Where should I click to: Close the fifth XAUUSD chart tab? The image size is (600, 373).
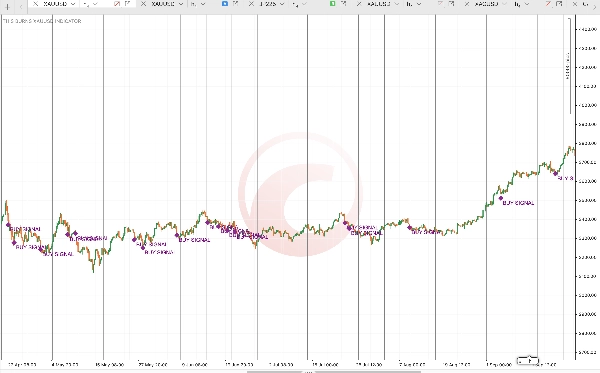tap(467, 4)
